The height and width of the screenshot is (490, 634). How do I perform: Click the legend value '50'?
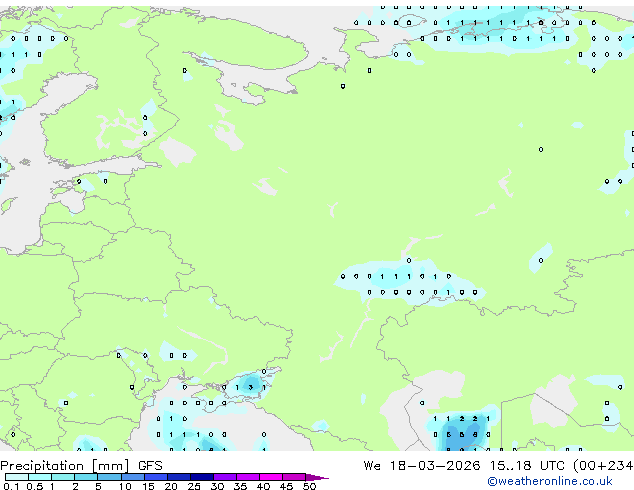(x=309, y=486)
